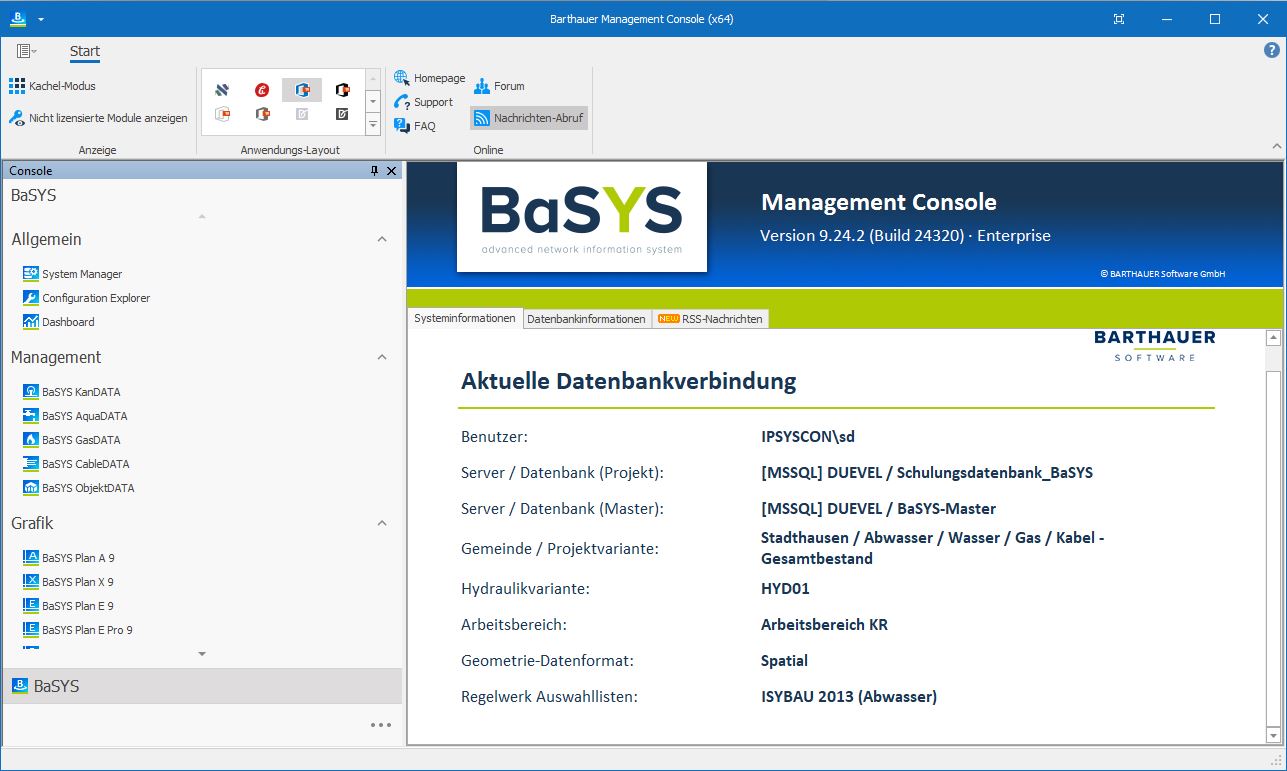
Task: Open Support from the ribbon
Action: tap(424, 102)
